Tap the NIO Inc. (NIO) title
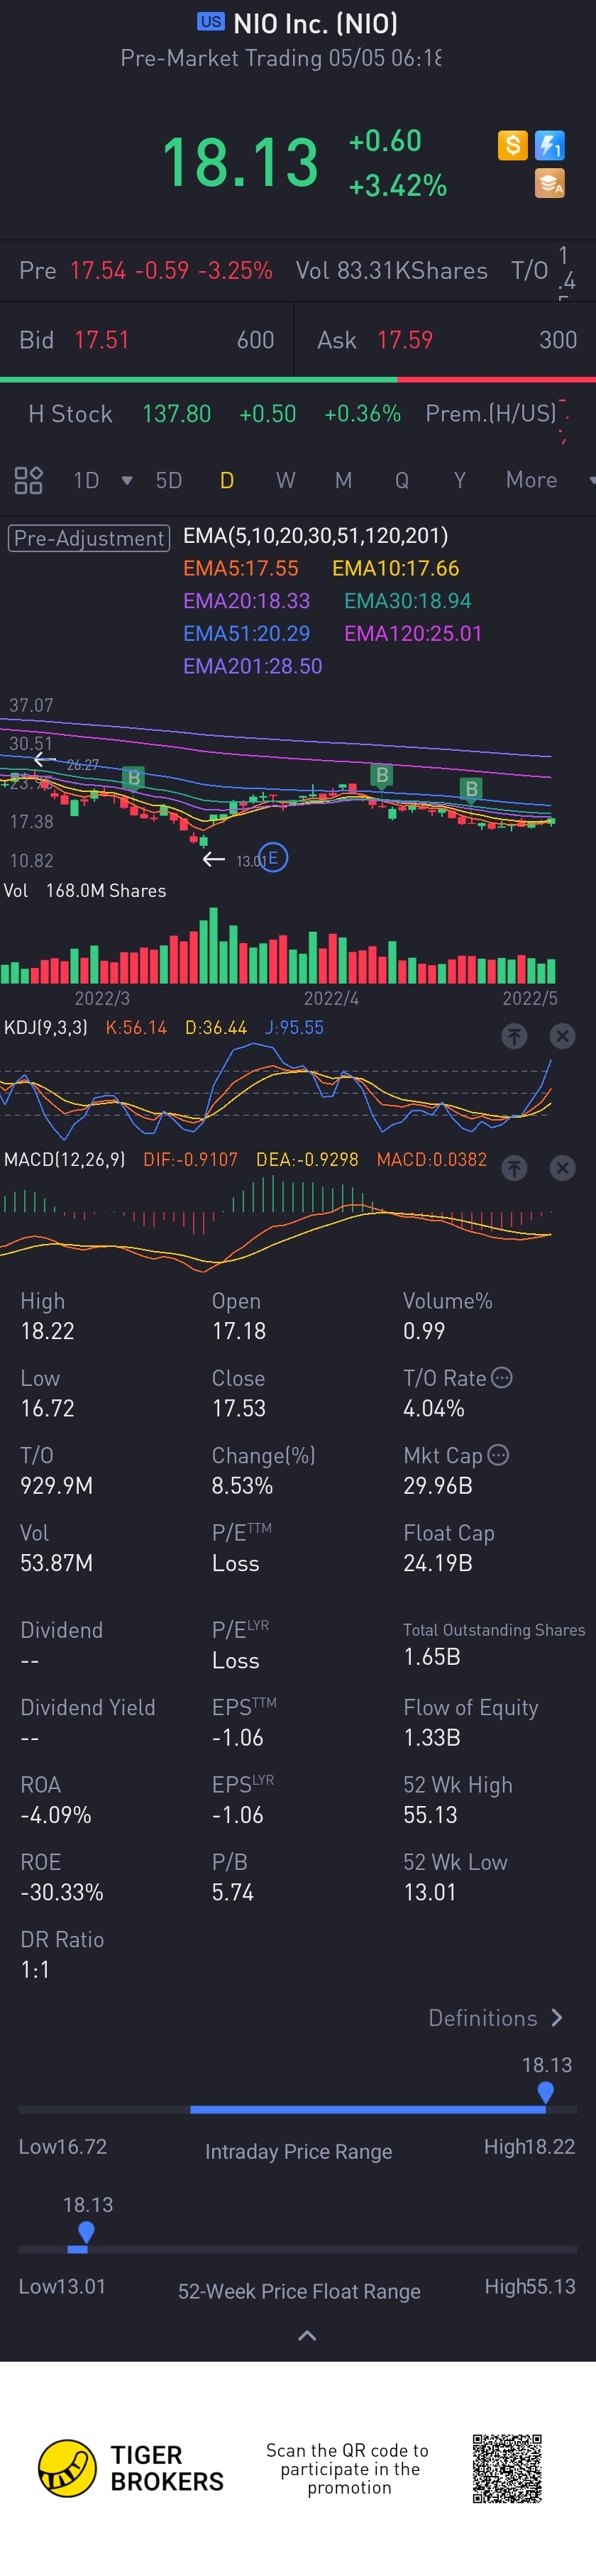 (x=316, y=23)
